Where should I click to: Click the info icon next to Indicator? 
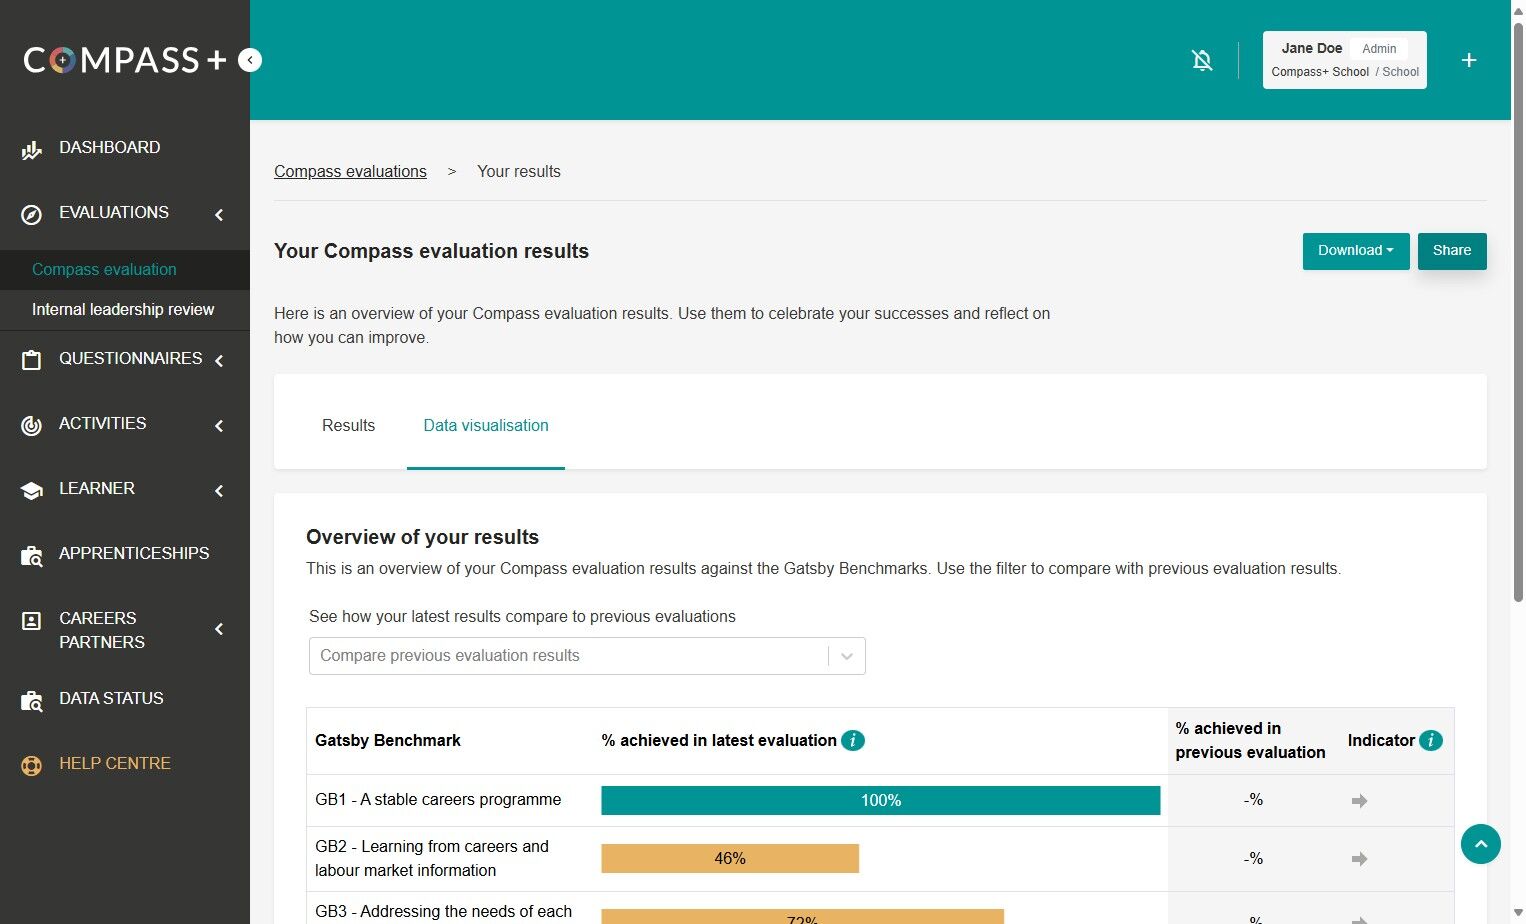coord(1431,740)
